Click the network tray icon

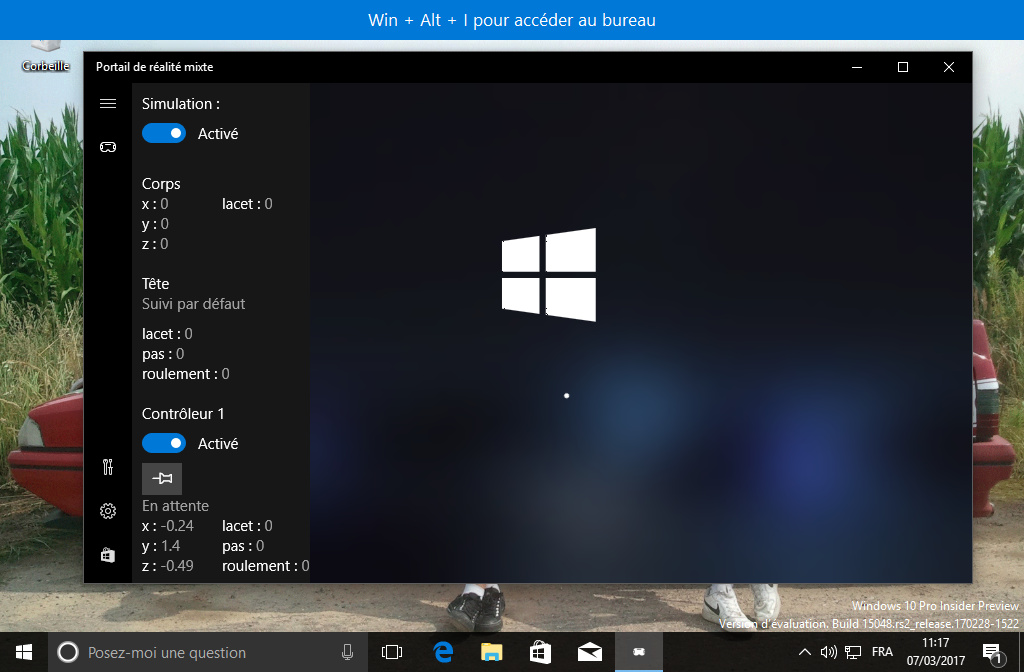853,652
